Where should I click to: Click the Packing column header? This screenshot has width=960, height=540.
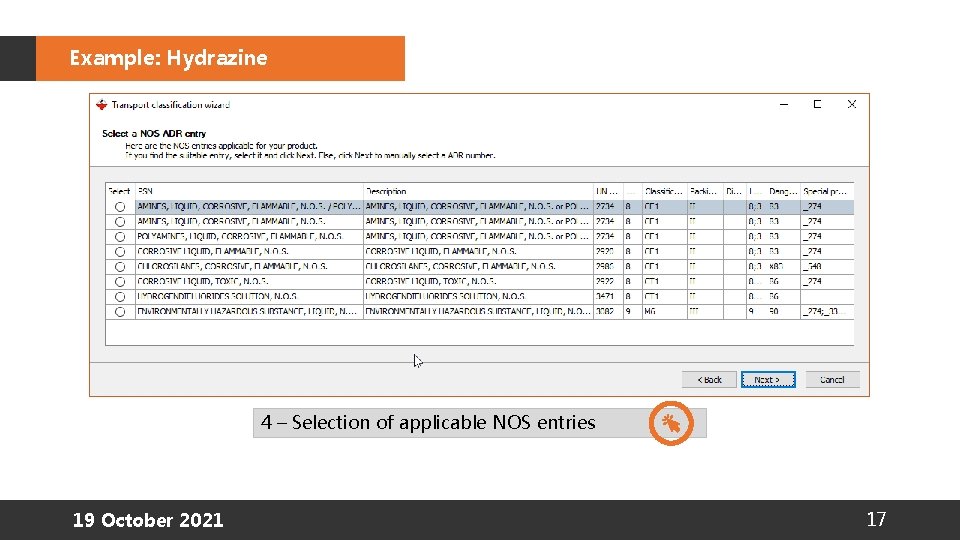tap(705, 191)
